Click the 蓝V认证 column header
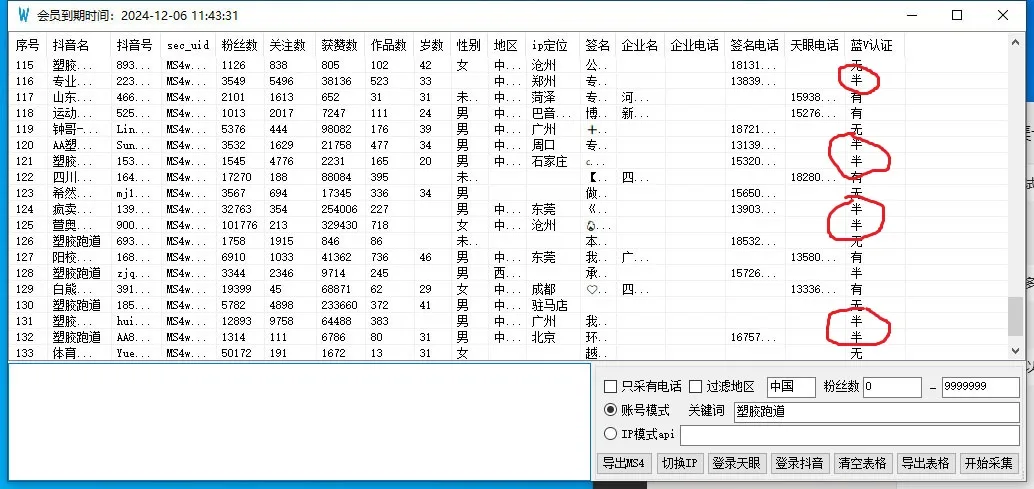The height and width of the screenshot is (489, 1034). pos(870,46)
